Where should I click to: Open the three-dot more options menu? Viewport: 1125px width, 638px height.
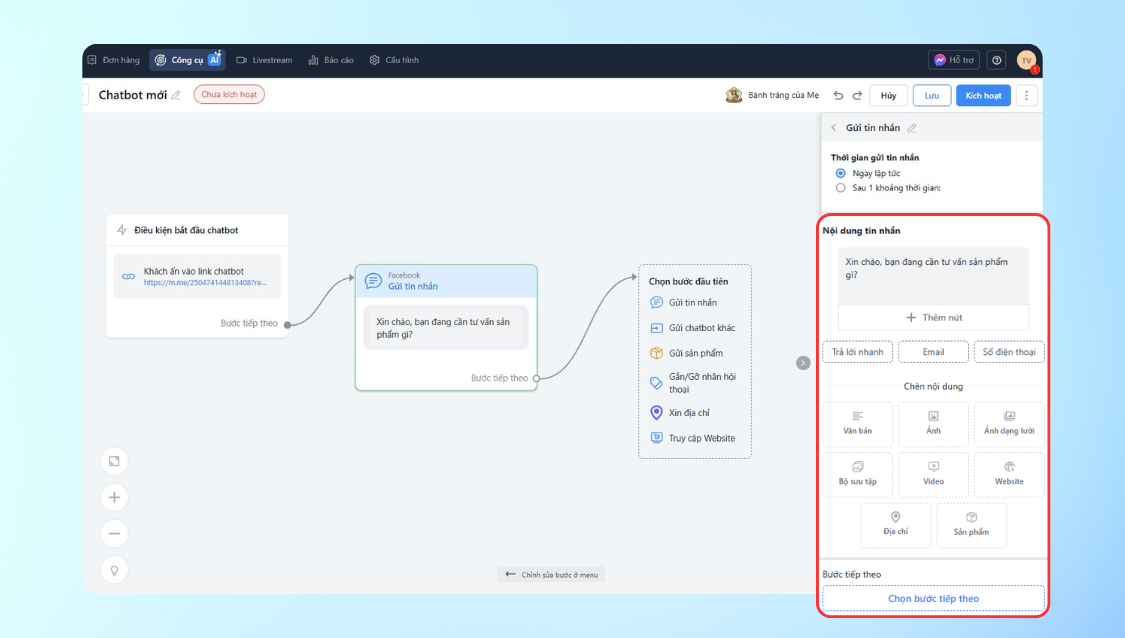1027,96
